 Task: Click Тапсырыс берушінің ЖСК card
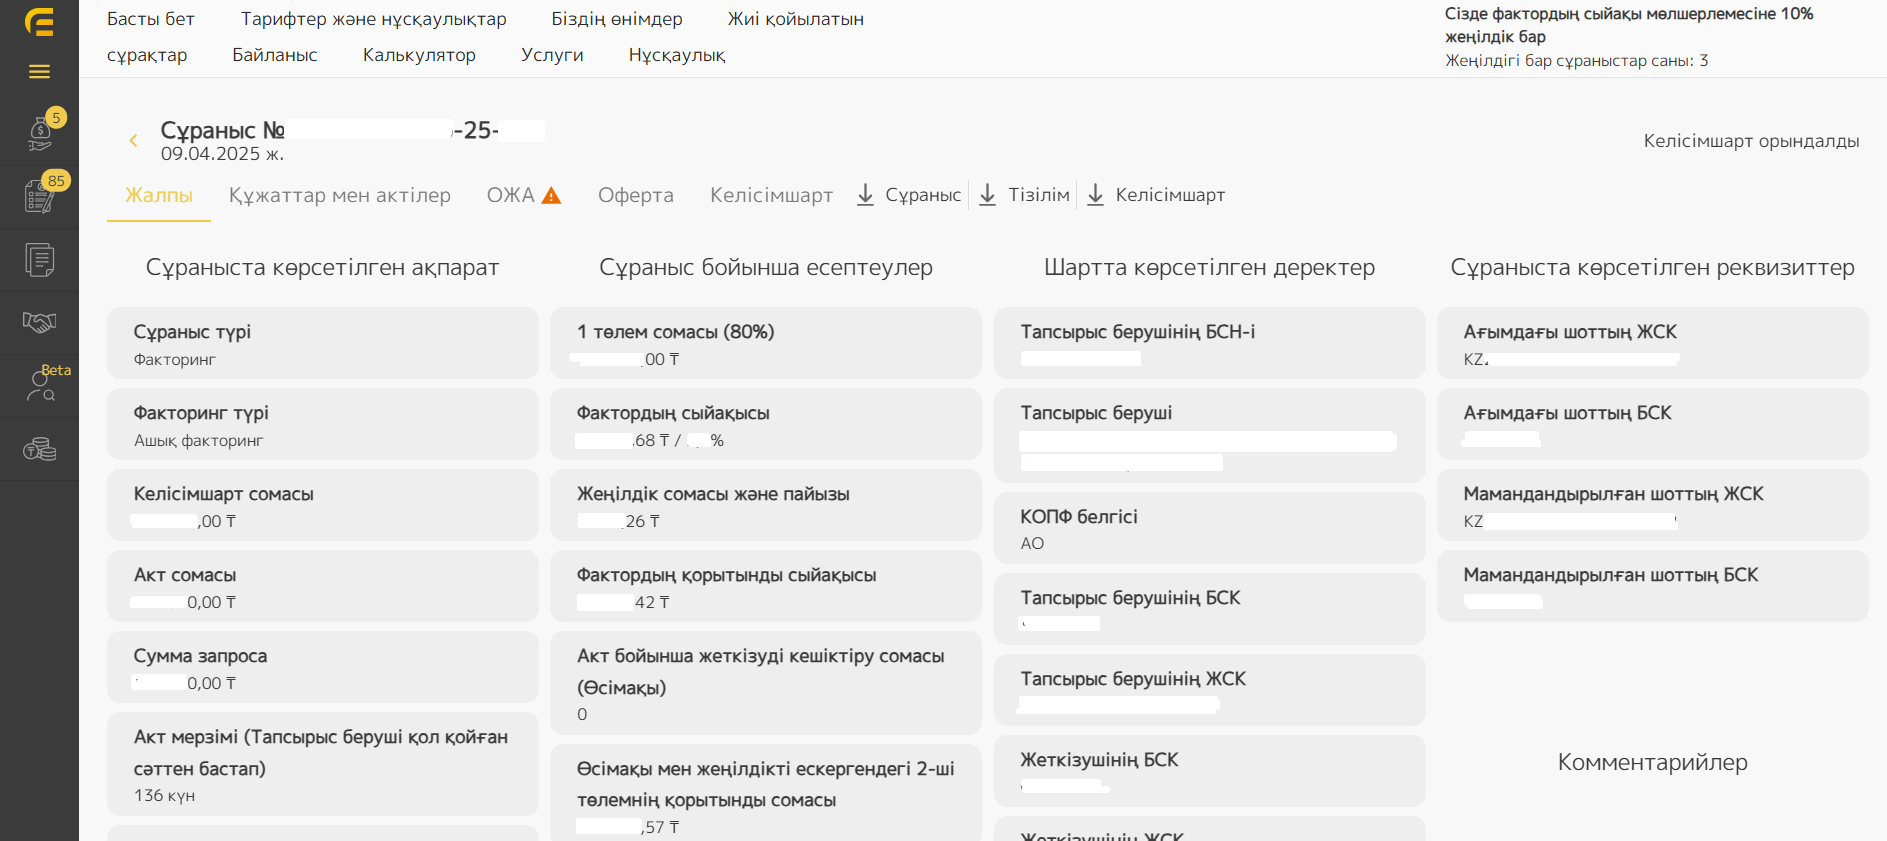(1210, 690)
